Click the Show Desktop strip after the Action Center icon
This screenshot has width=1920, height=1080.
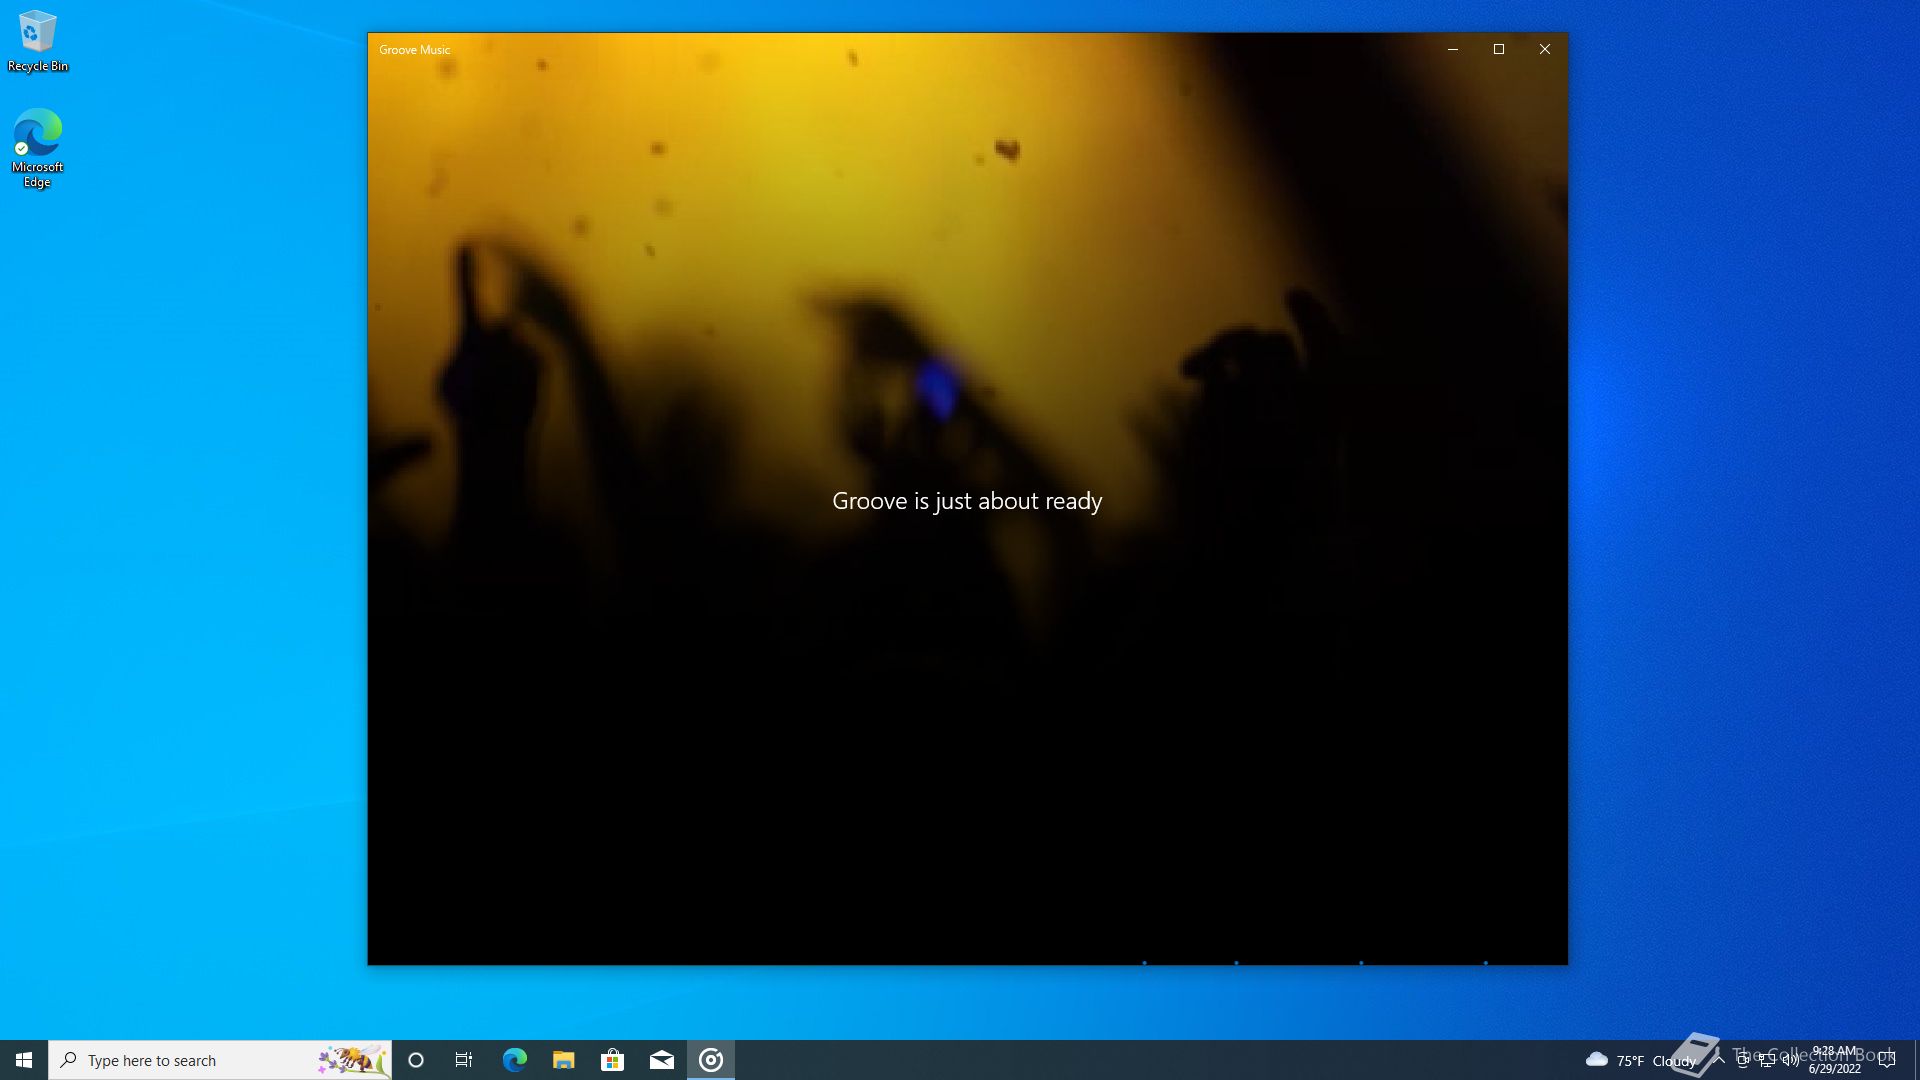click(1916, 1060)
